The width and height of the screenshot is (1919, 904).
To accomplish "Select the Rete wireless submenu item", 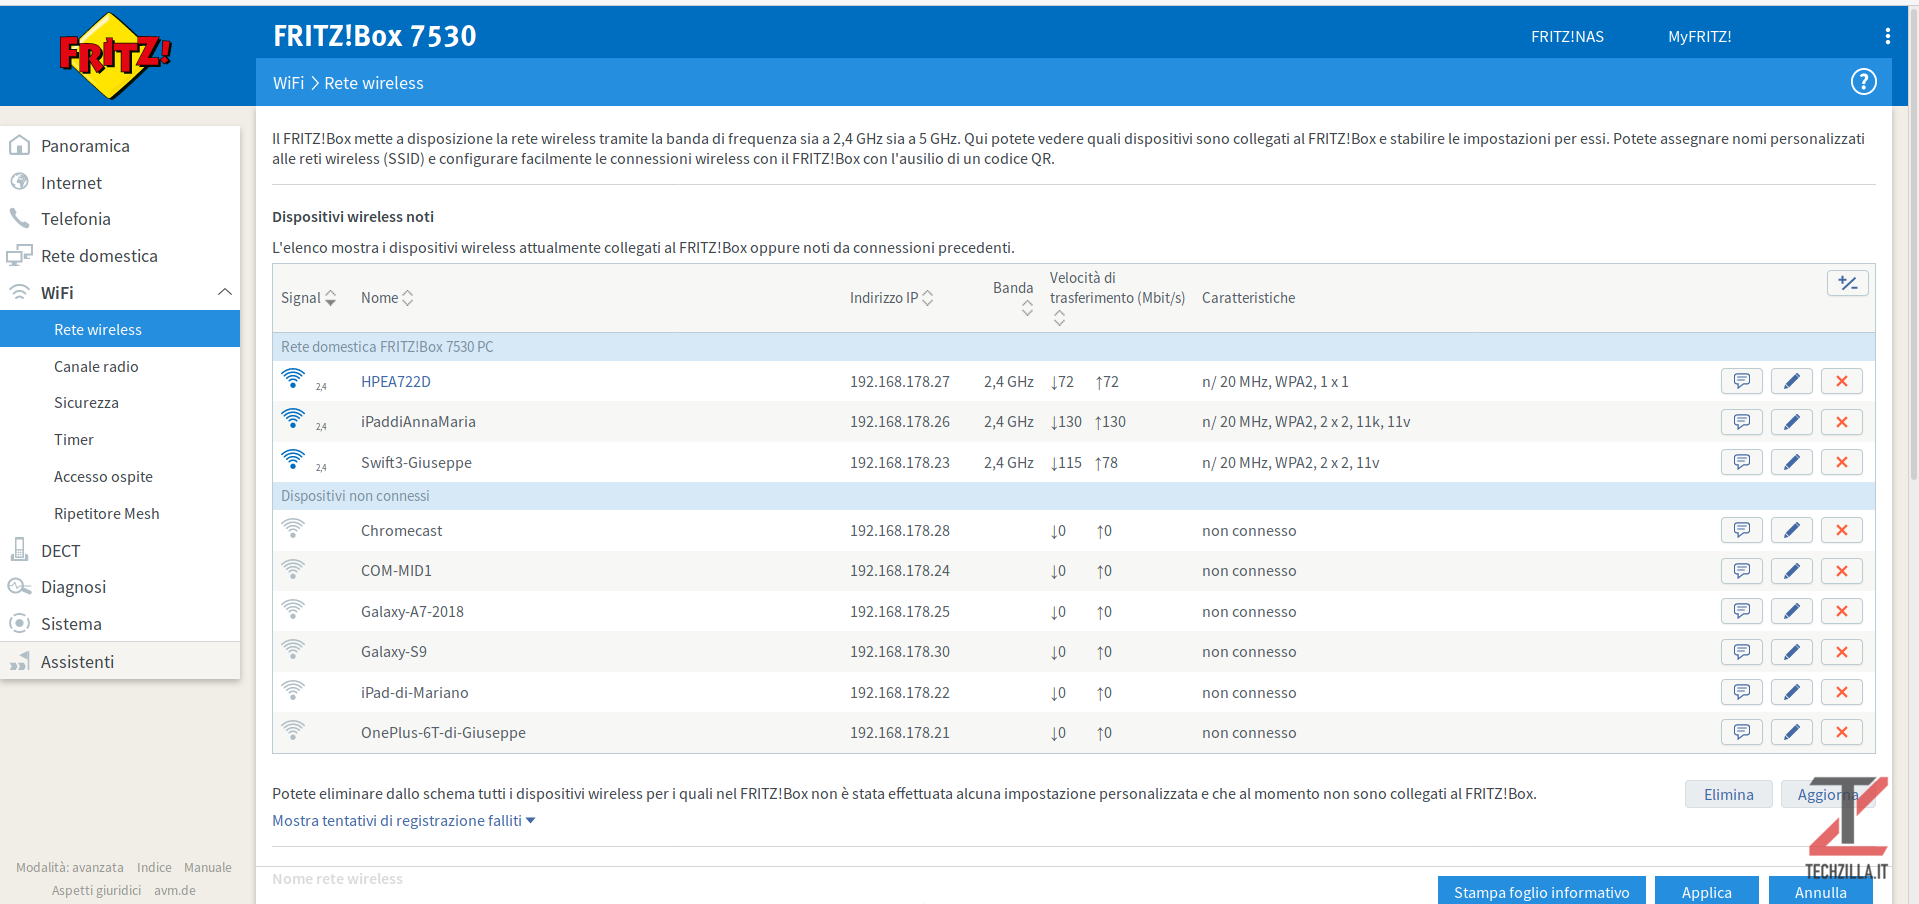I will pyautogui.click(x=120, y=329).
